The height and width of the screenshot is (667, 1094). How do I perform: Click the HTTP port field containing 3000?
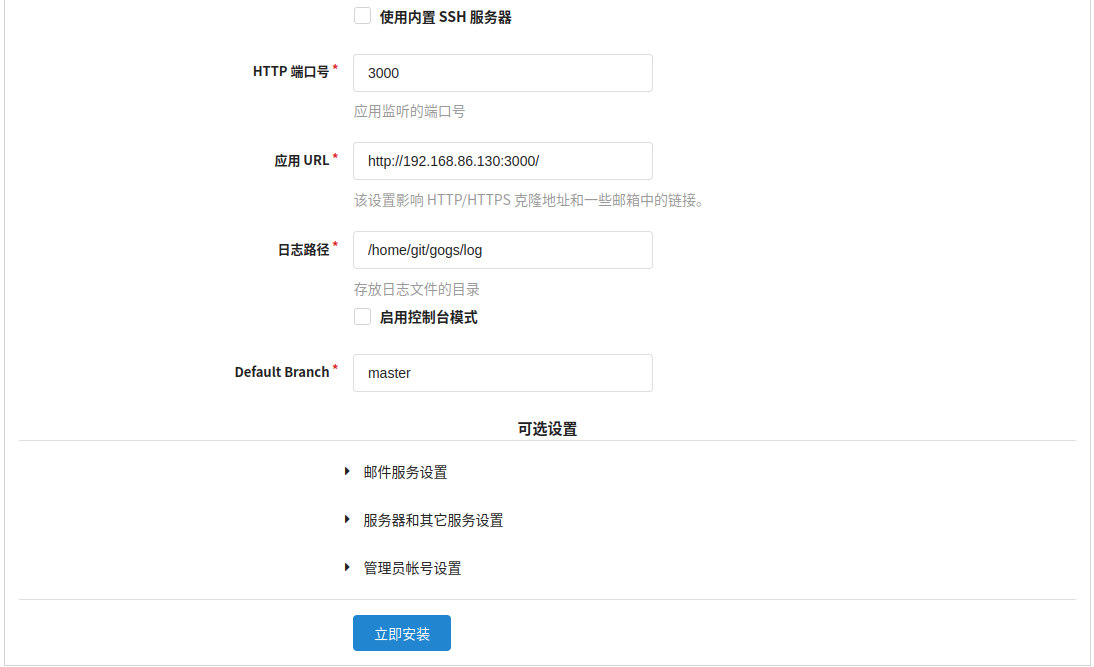(502, 73)
